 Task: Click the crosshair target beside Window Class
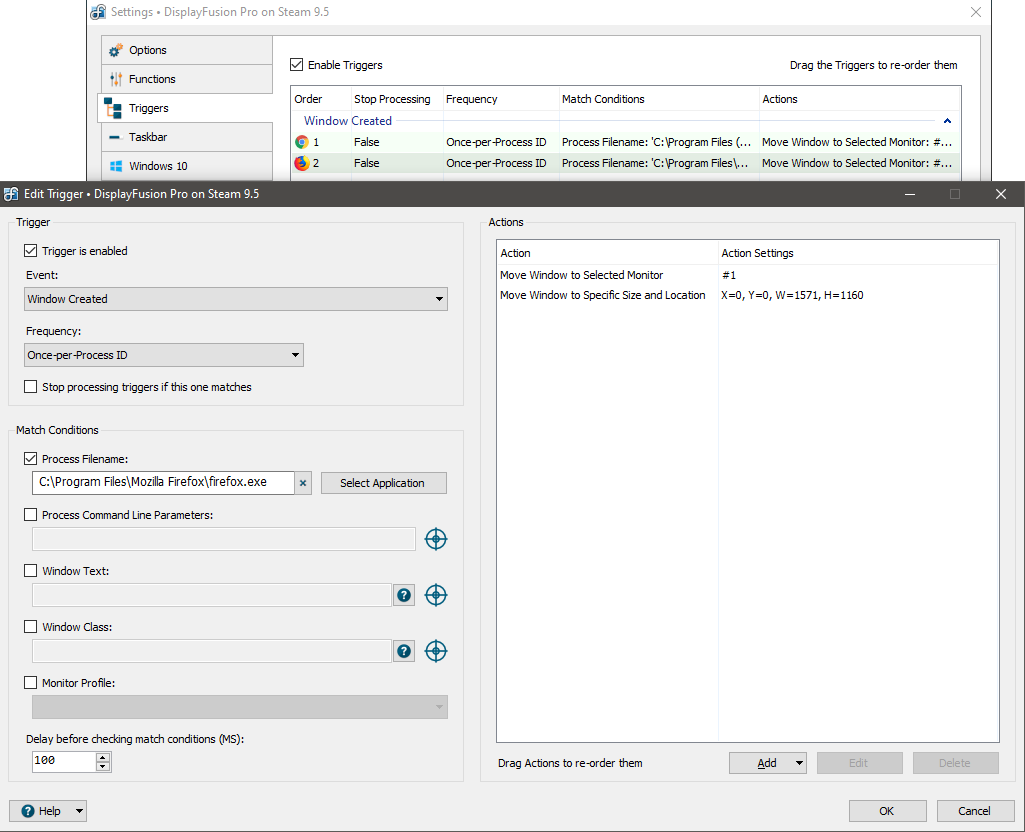[x=435, y=651]
